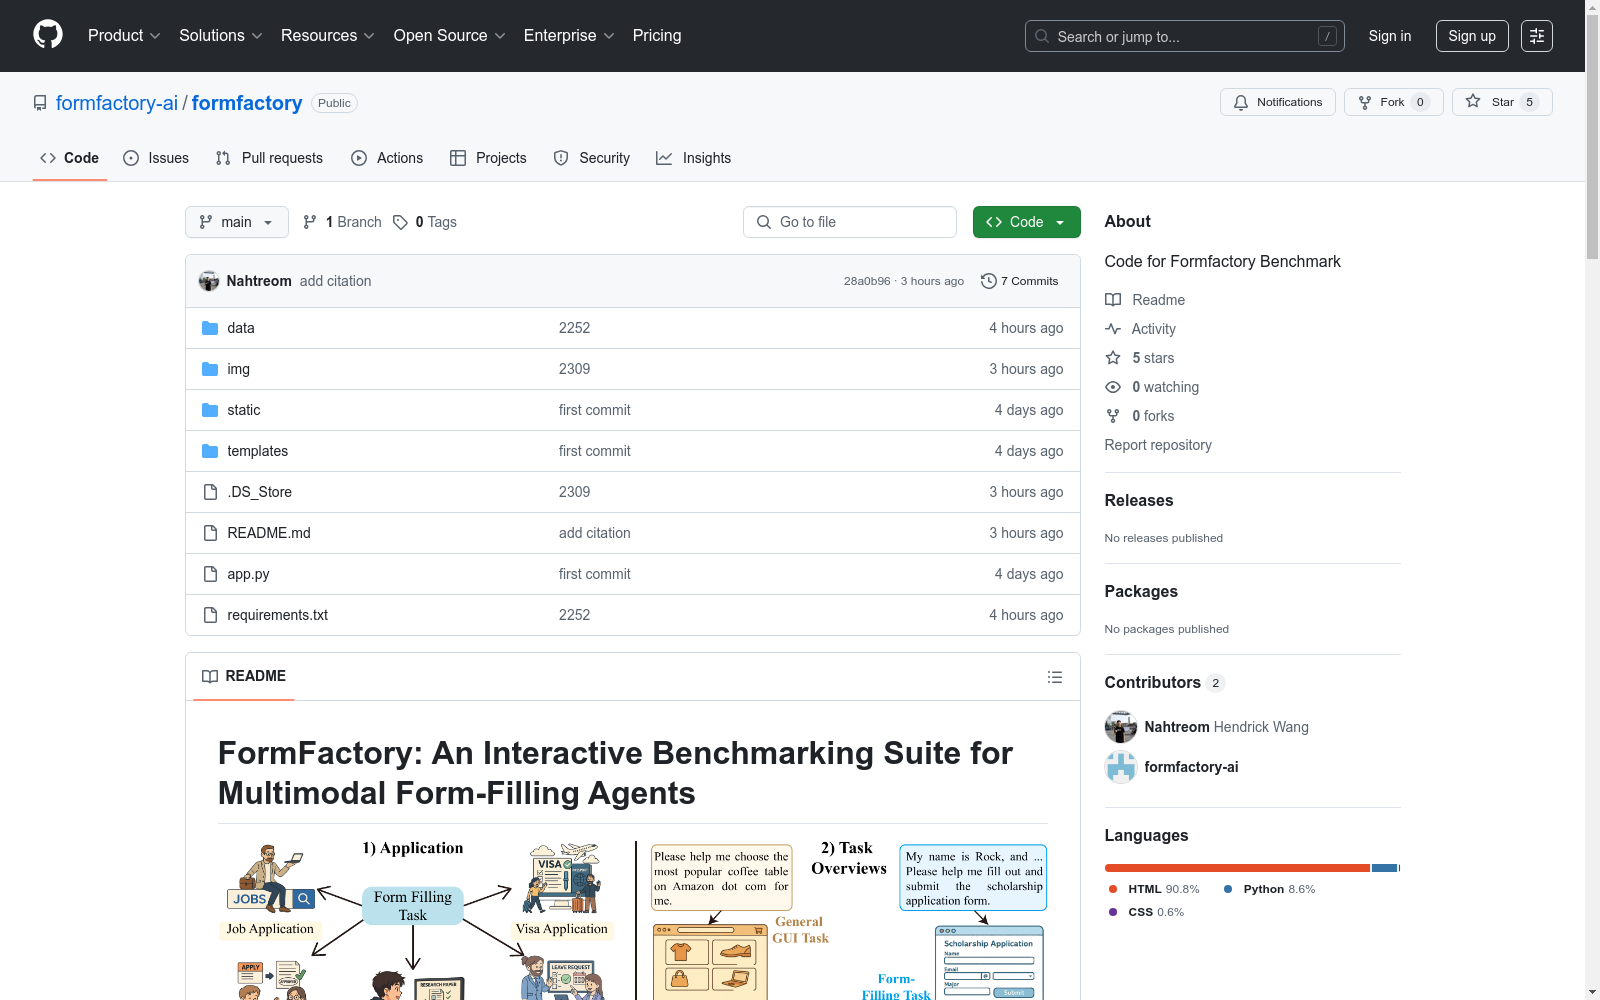Screen dimensions: 1600x1000
Task: Click the app.py file icon
Action: (210, 574)
